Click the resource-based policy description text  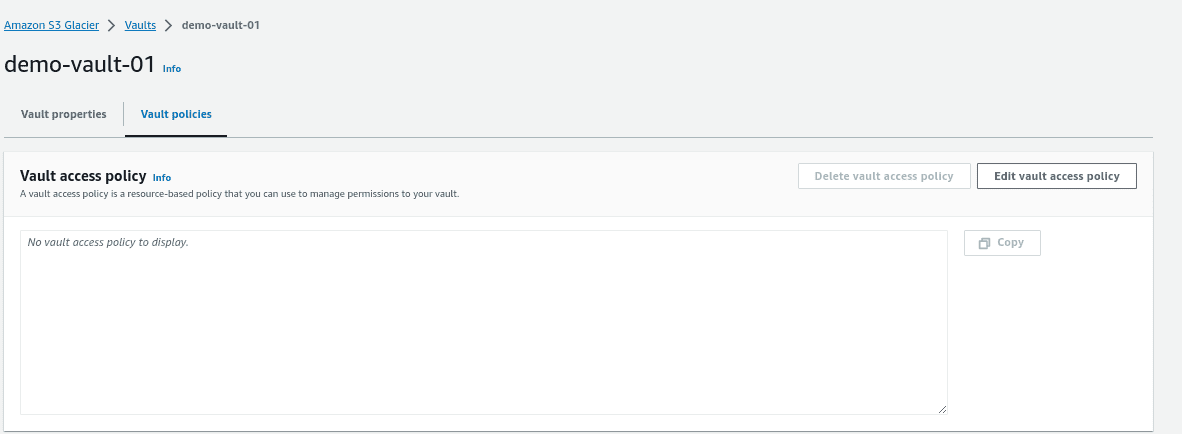240,194
